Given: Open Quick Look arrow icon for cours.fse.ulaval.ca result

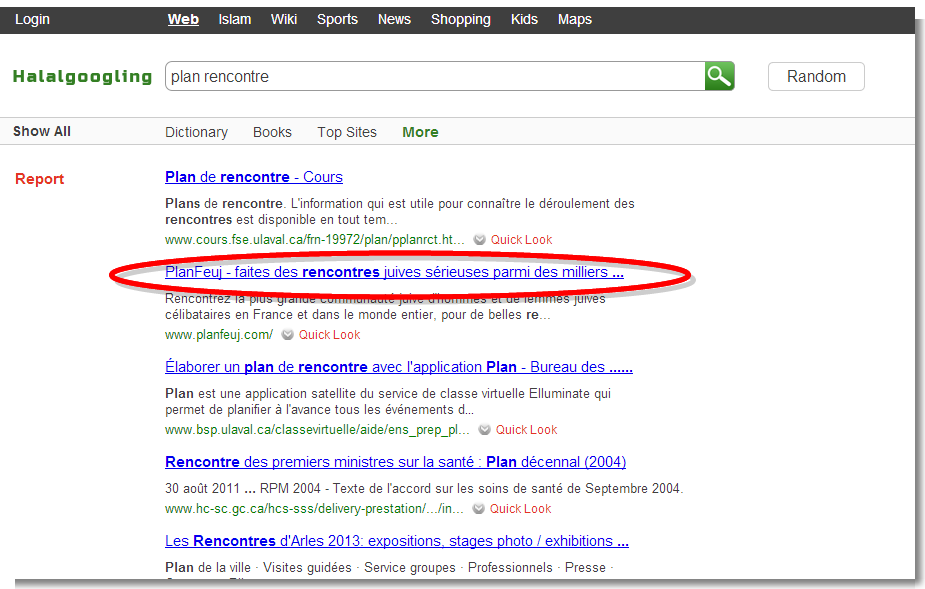Looking at the screenshot, I should 480,240.
